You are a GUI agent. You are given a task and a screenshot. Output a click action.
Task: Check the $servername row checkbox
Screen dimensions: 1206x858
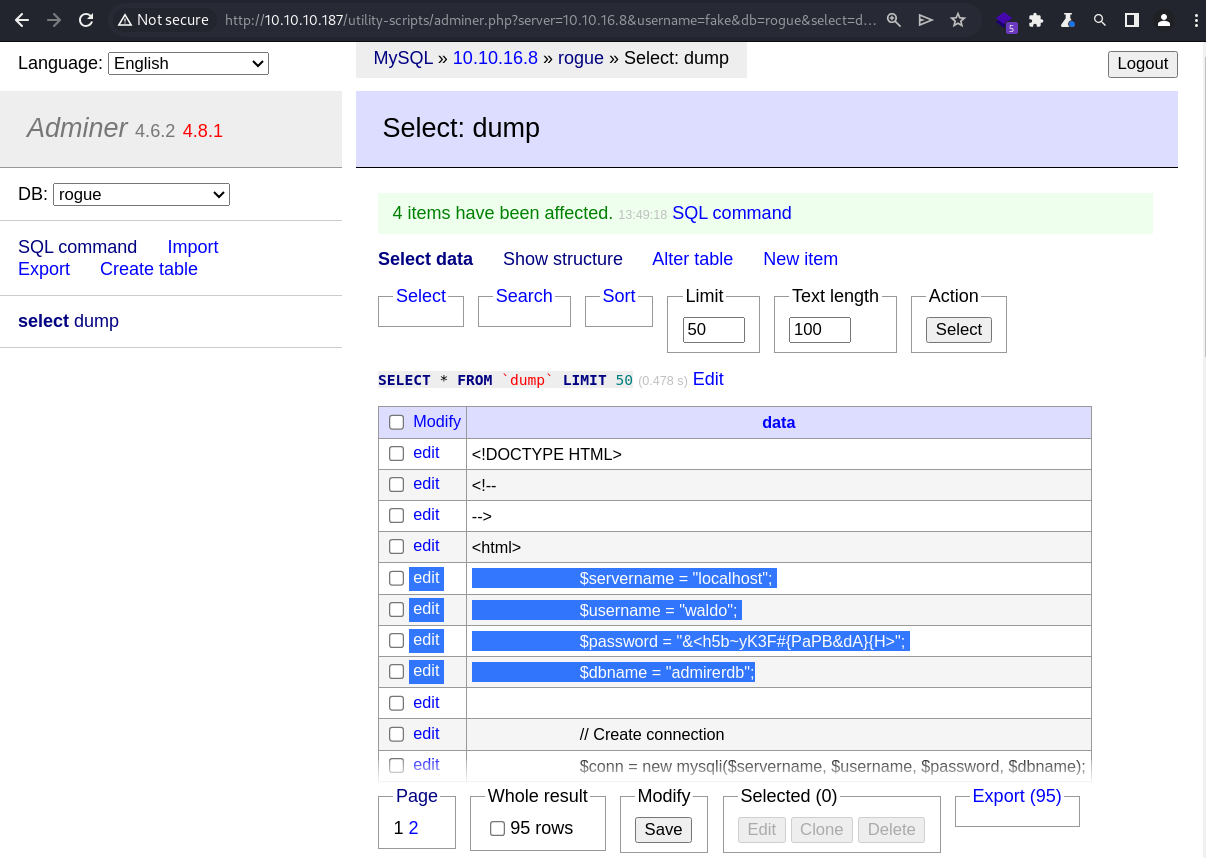click(397, 578)
